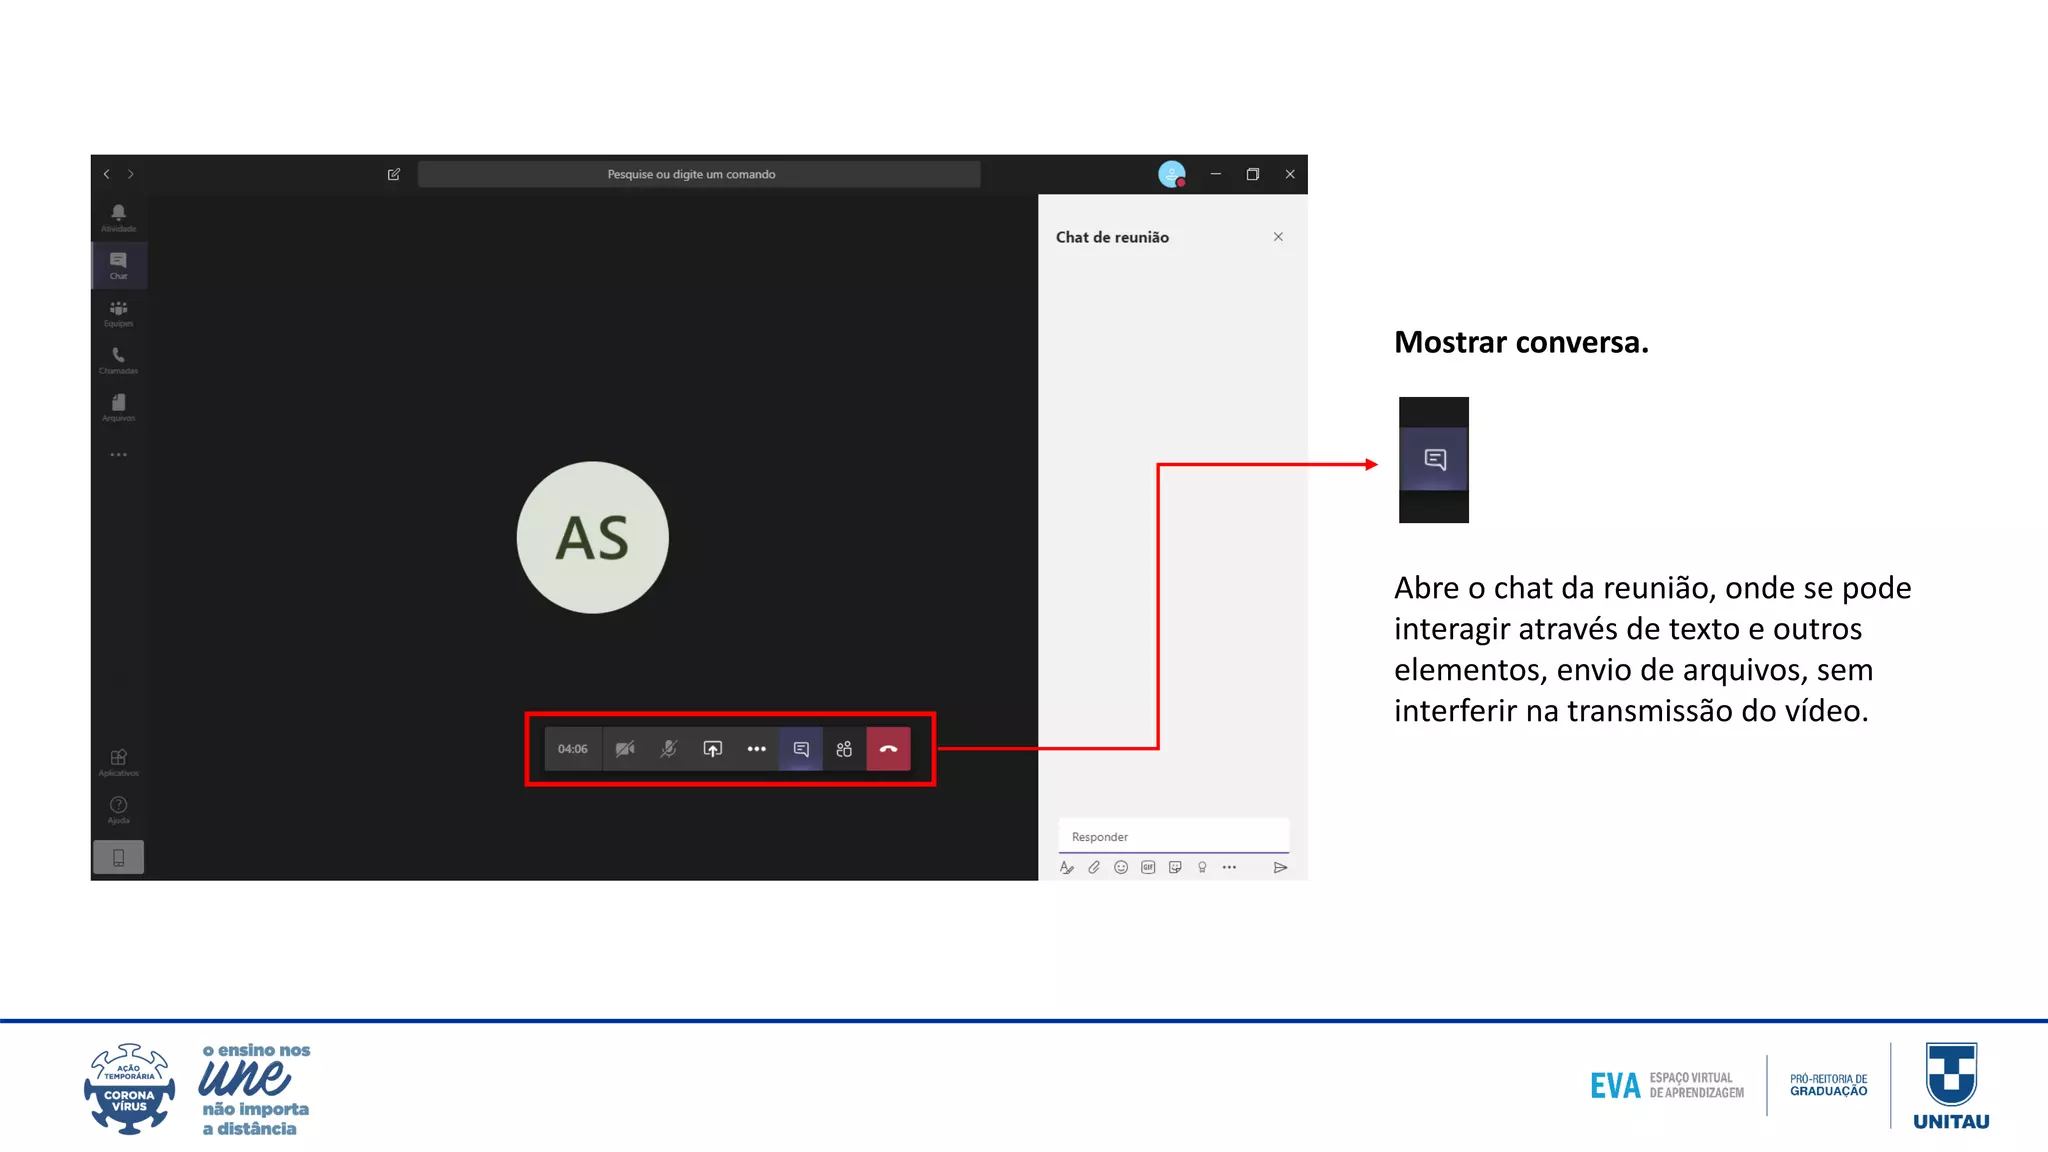Send the chat message
Screen dimensions: 2048x1152
click(1280, 868)
